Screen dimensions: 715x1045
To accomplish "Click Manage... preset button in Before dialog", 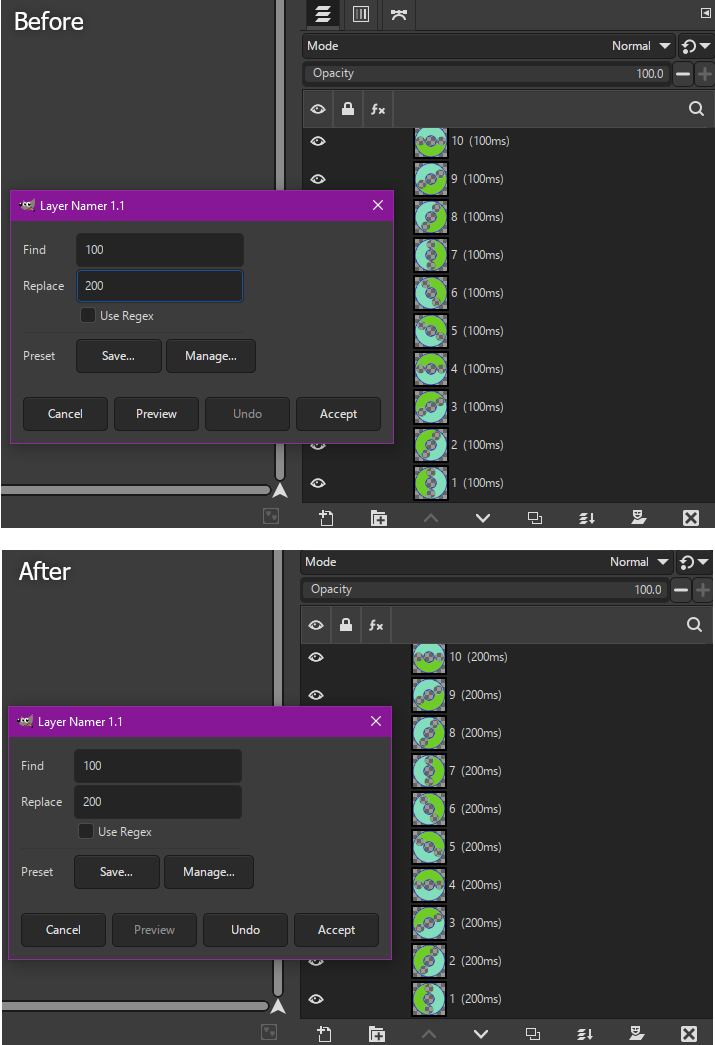I will tap(211, 356).
